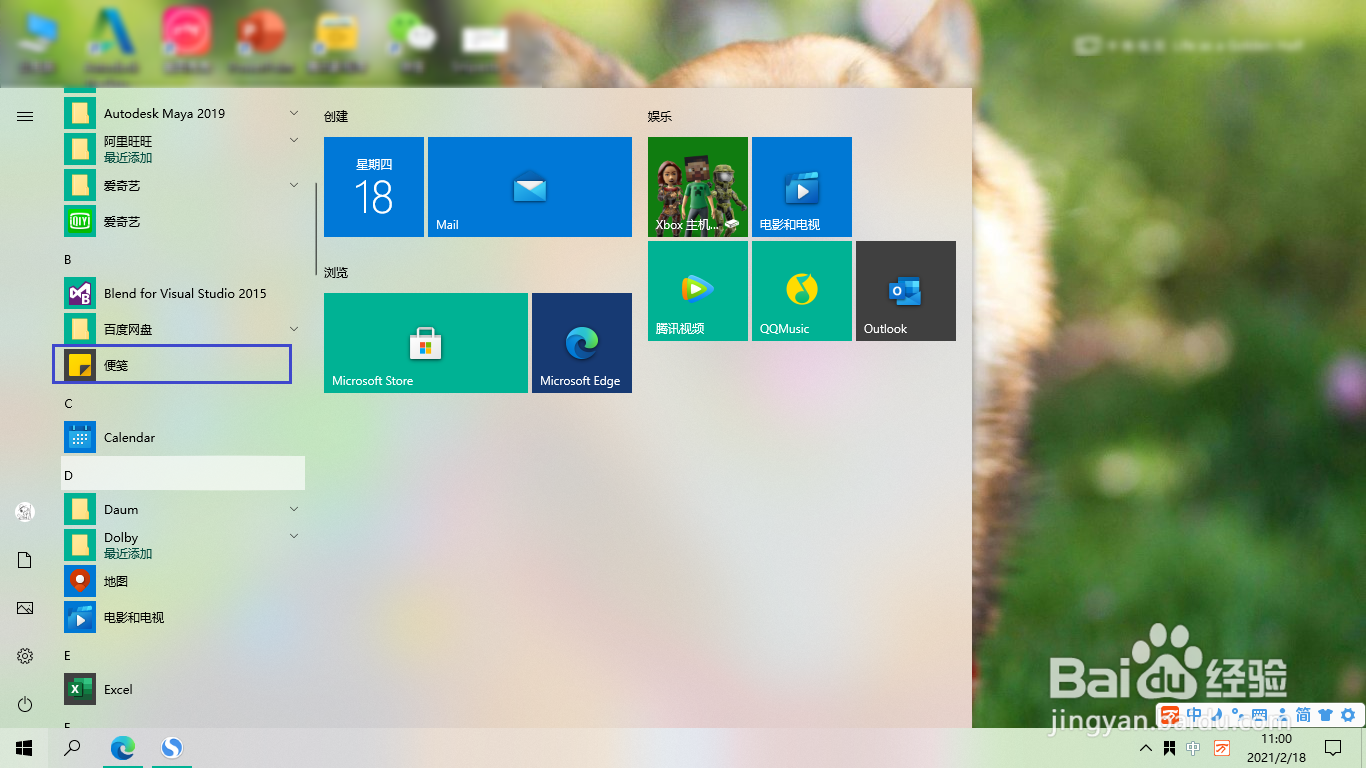The height and width of the screenshot is (768, 1366).
Task: Expand the Autodesk Maya 2019 folder chevron
Action: tap(294, 113)
